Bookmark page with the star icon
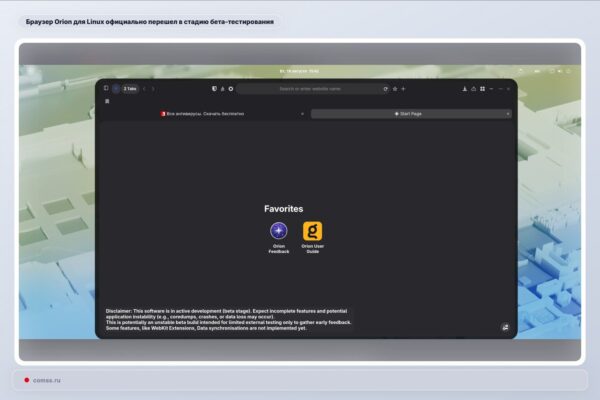600x400 pixels. tap(395, 89)
